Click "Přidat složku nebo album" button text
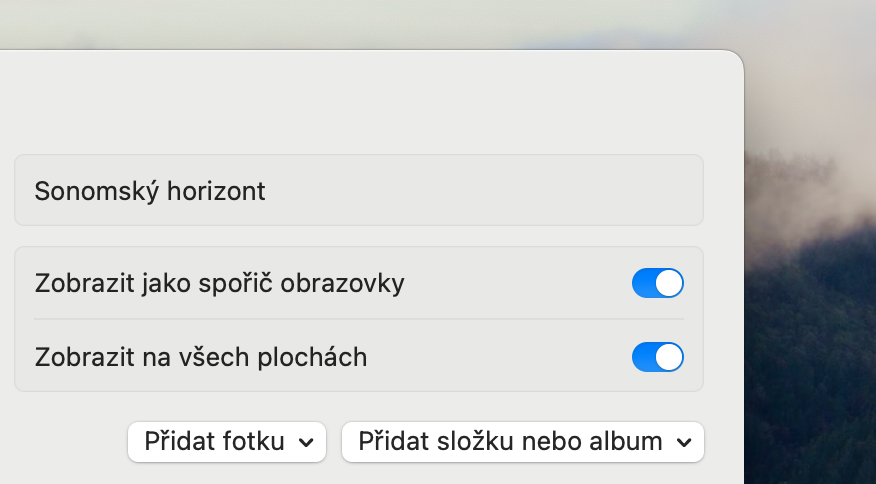876x484 pixels. (510, 441)
